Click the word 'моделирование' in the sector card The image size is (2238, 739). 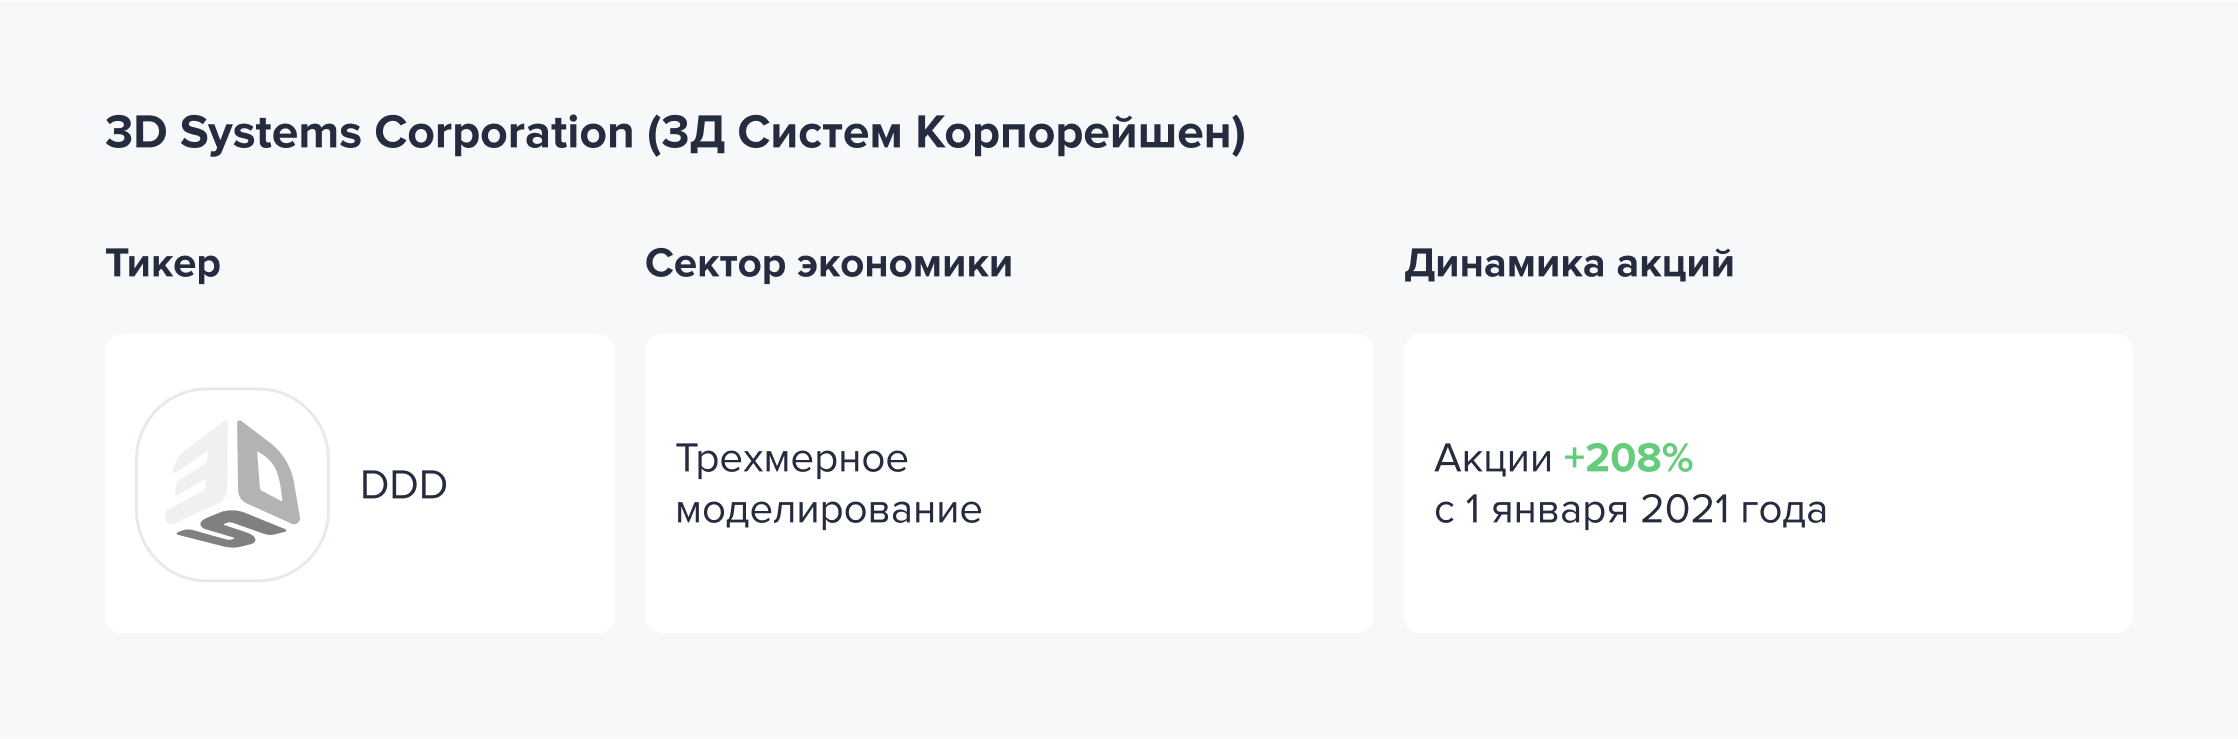[x=829, y=510]
